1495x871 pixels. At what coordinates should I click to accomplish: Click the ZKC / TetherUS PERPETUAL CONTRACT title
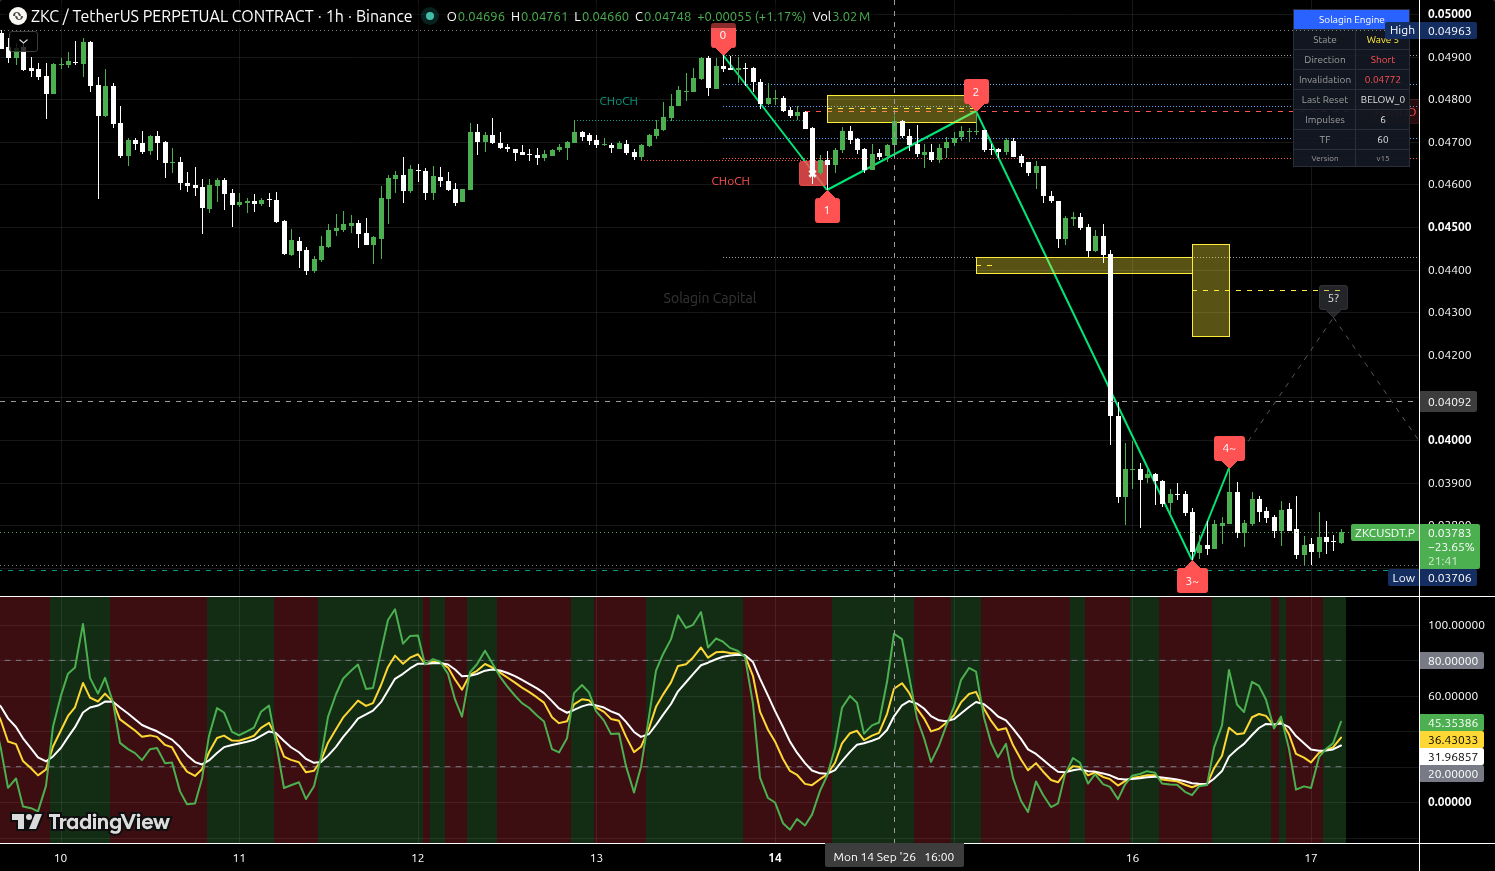(x=172, y=16)
